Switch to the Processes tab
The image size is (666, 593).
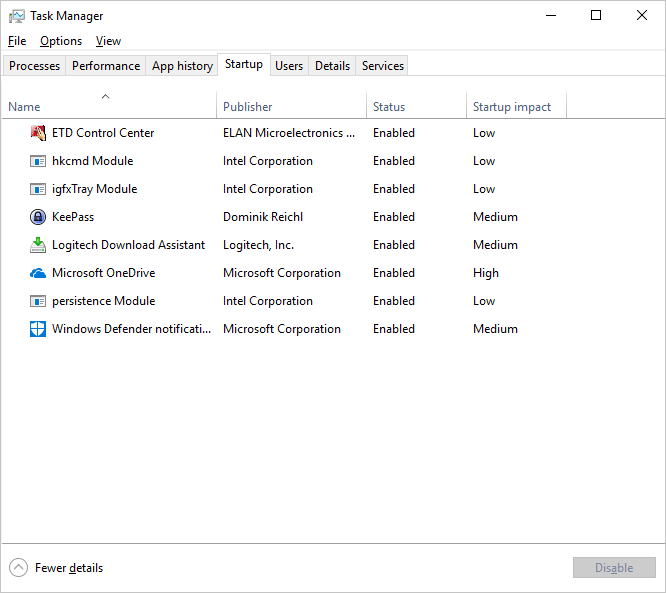point(34,66)
